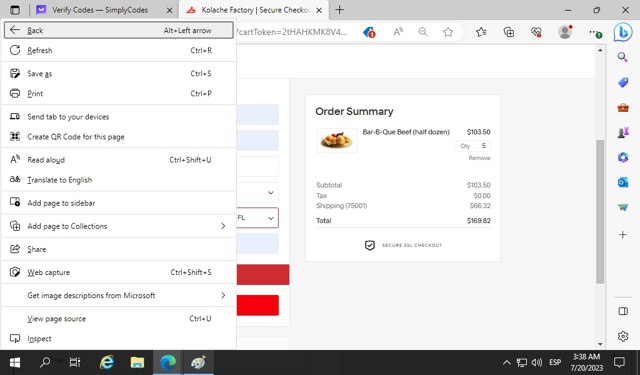The height and width of the screenshot is (375, 640).
Task: Open Browser essentials heart icon
Action: [x=536, y=32]
